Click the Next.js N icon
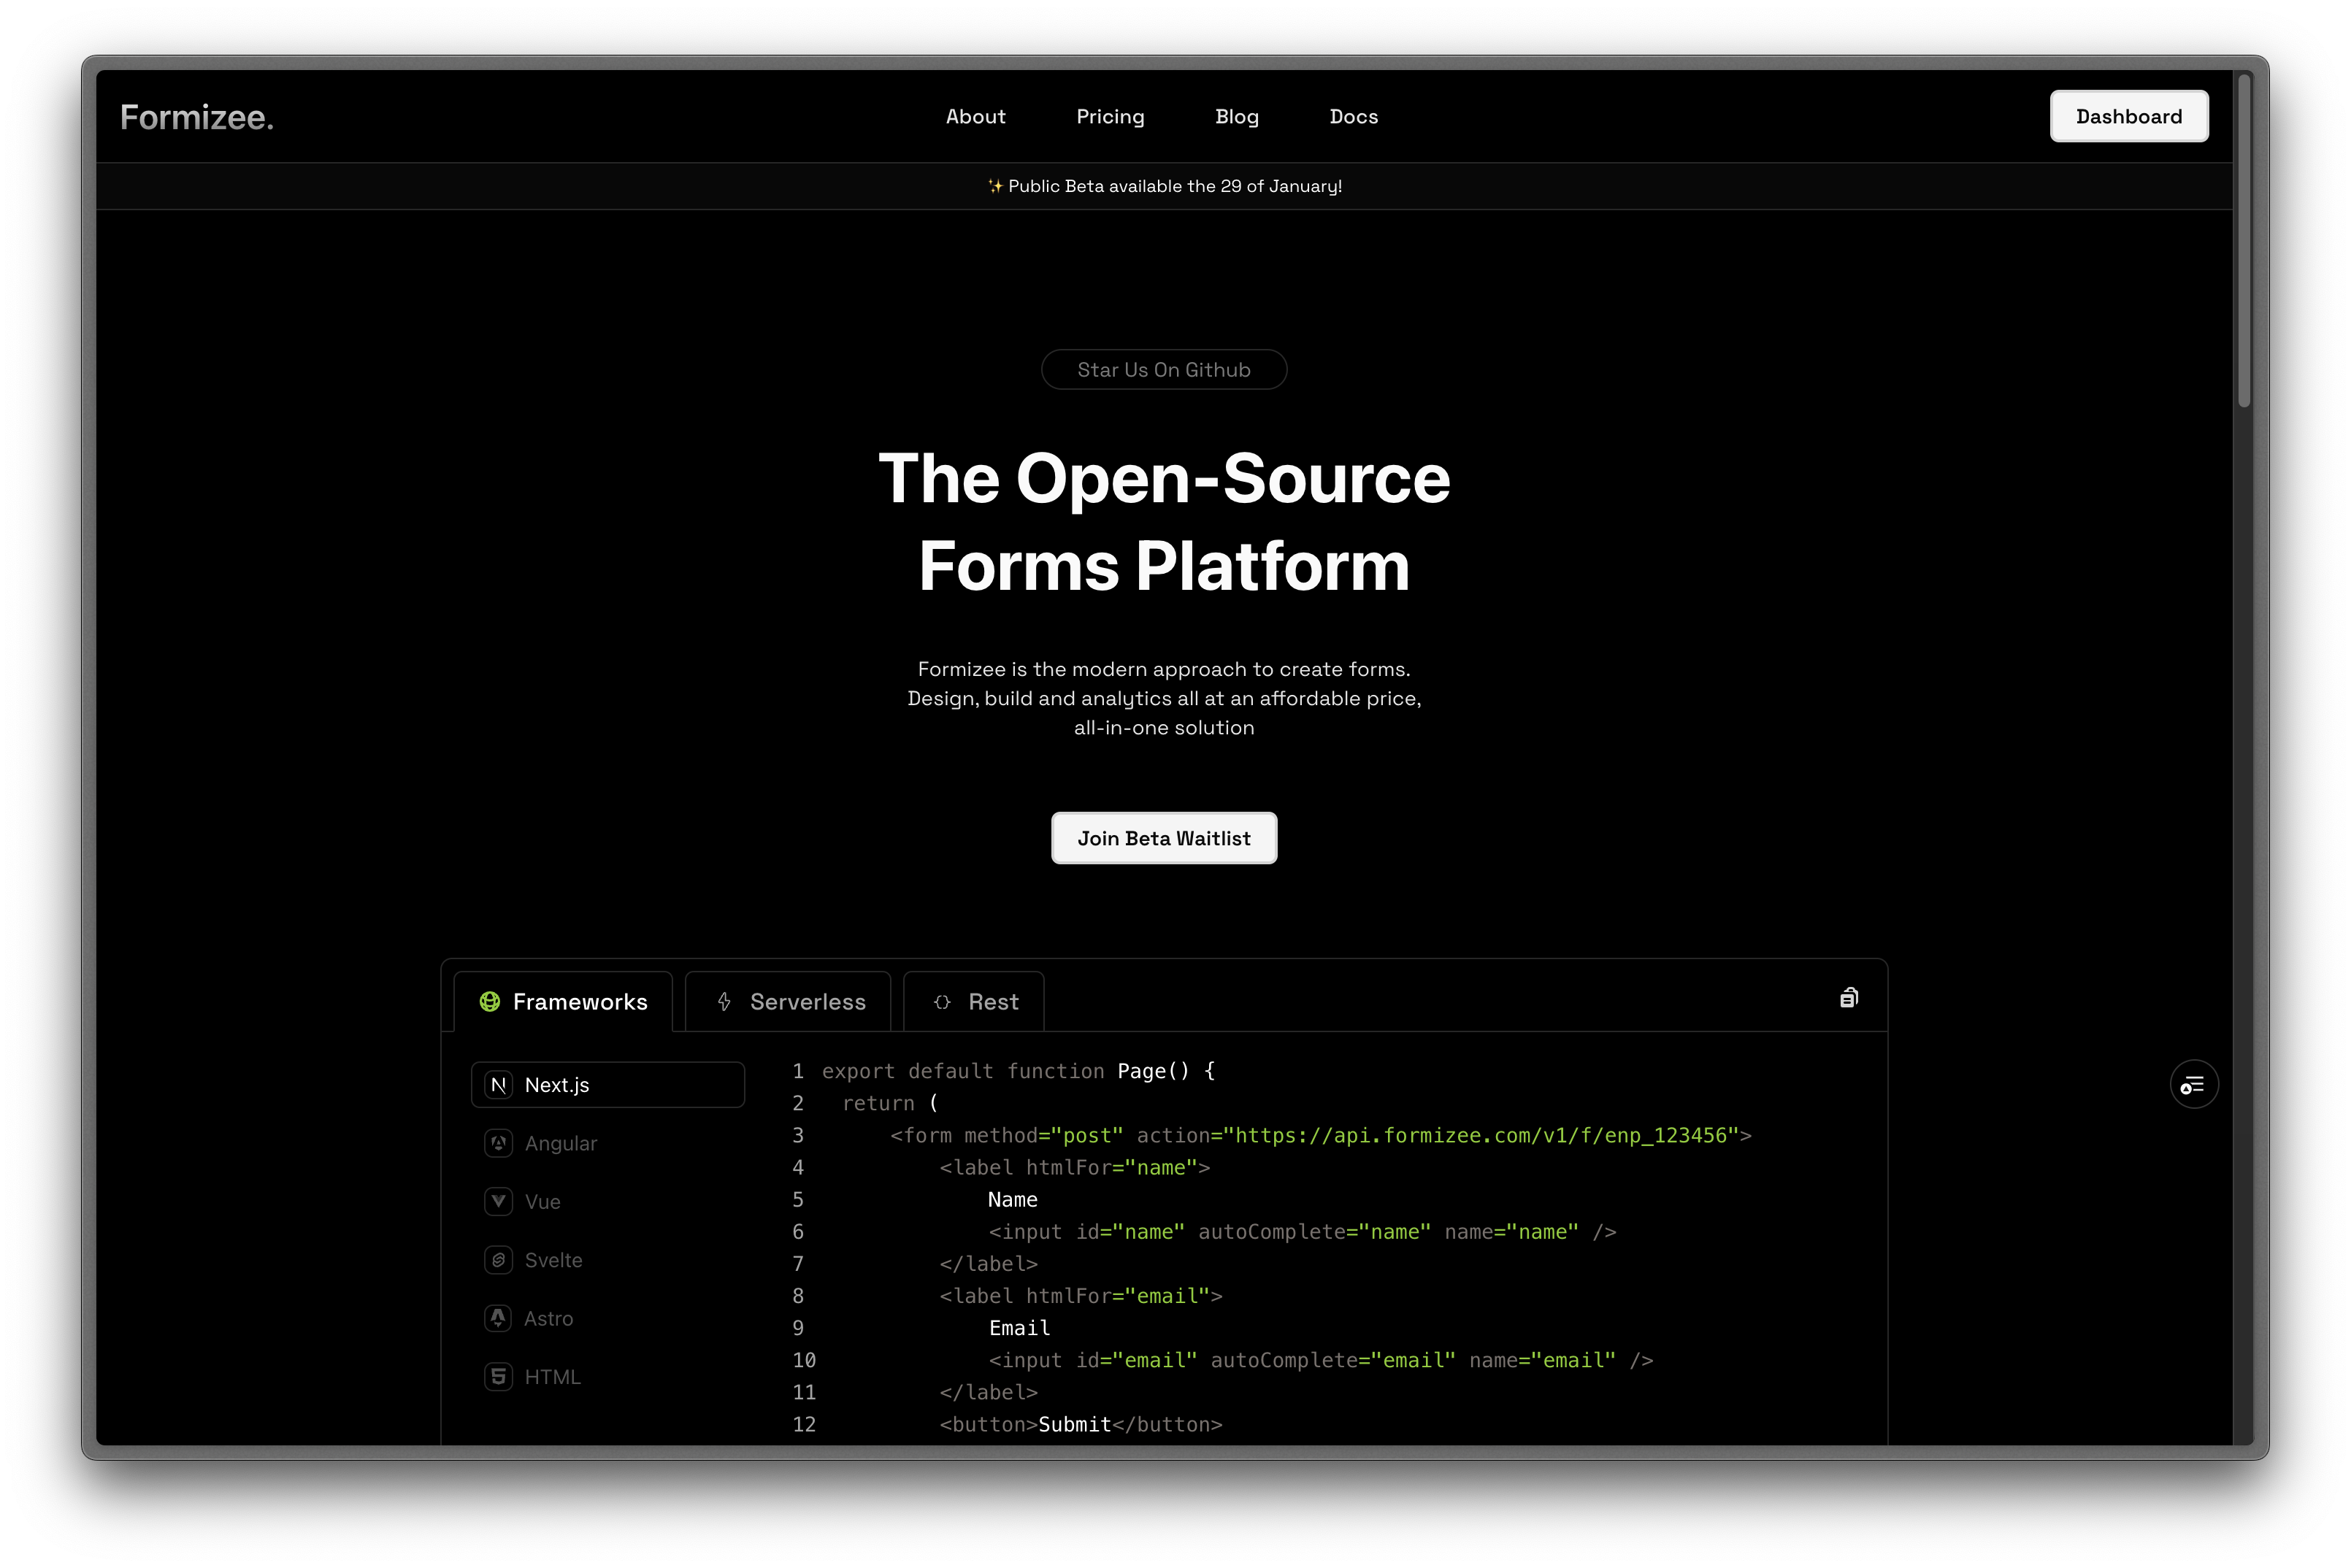This screenshot has height=1568, width=2351. coord(498,1084)
